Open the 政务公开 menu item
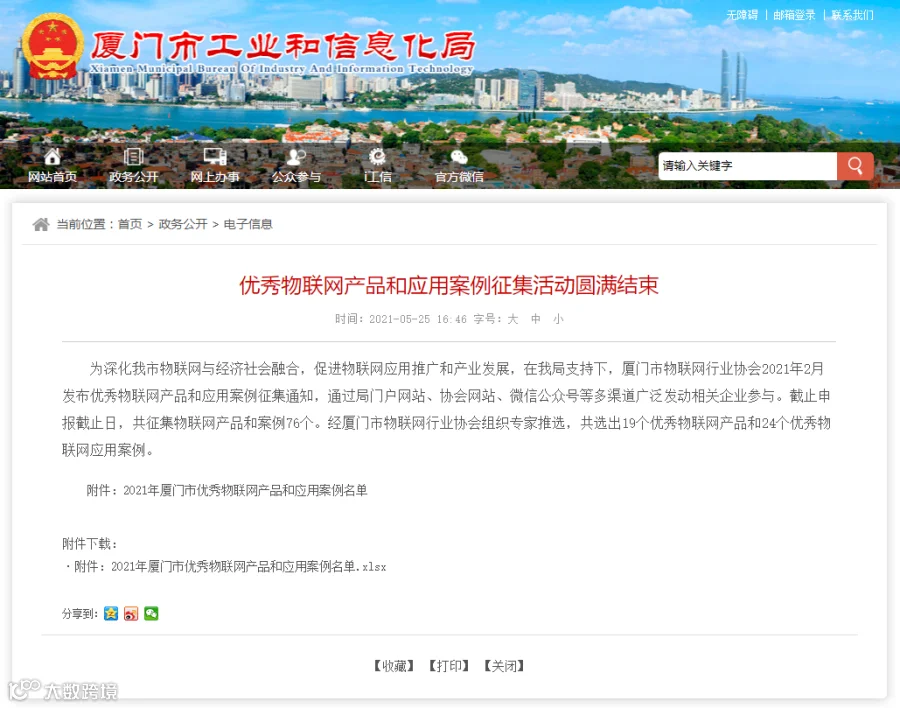The image size is (900, 708). pyautogui.click(x=133, y=177)
